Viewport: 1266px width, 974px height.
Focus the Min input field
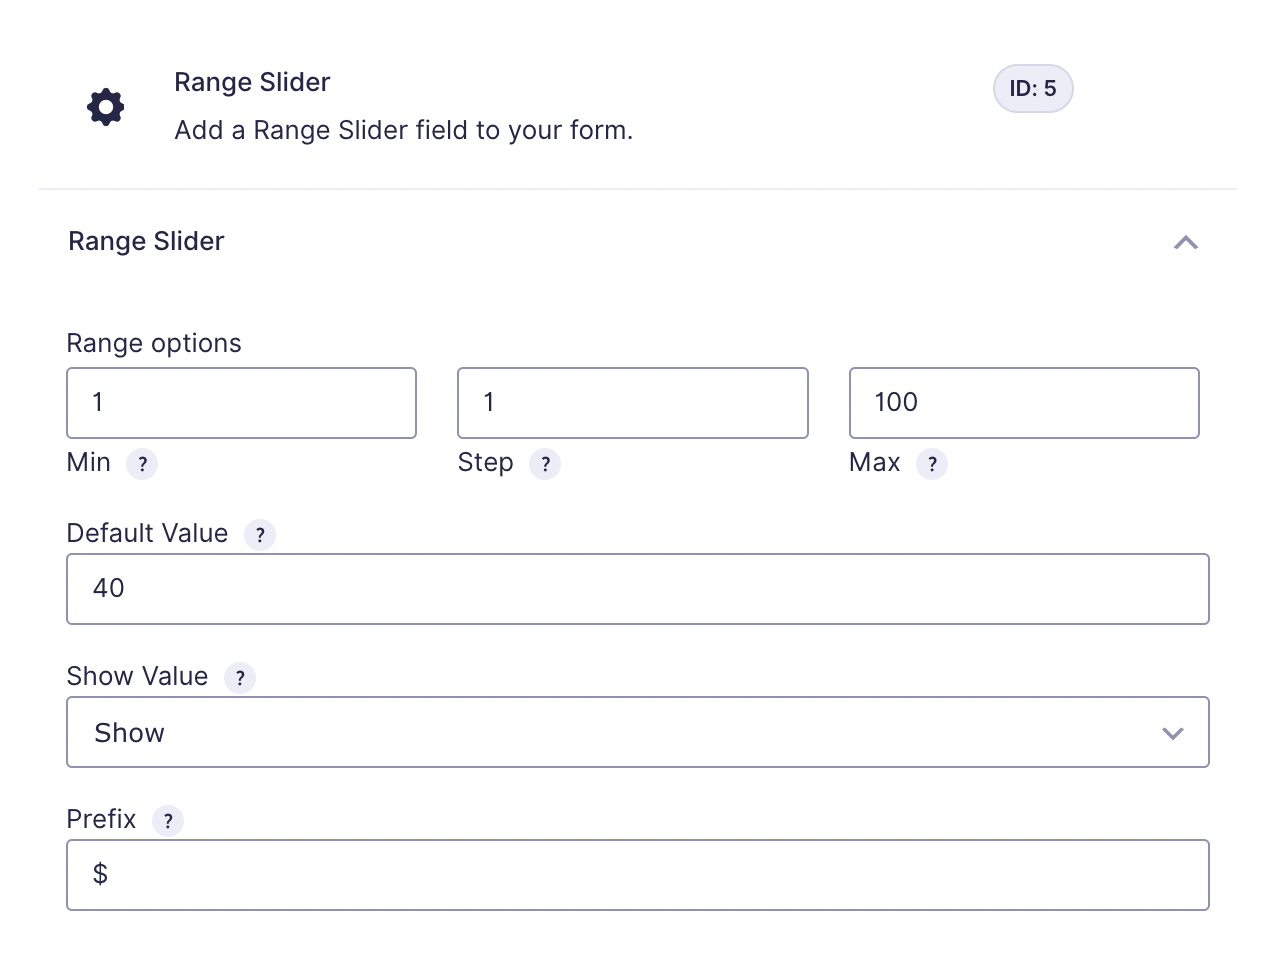[x=241, y=403]
